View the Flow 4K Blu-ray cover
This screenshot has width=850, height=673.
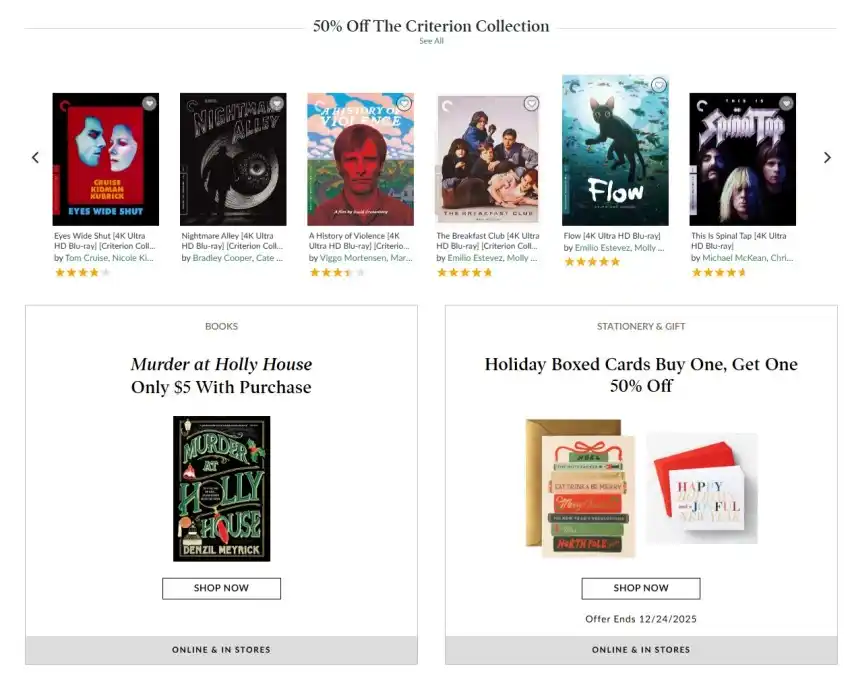click(615, 150)
